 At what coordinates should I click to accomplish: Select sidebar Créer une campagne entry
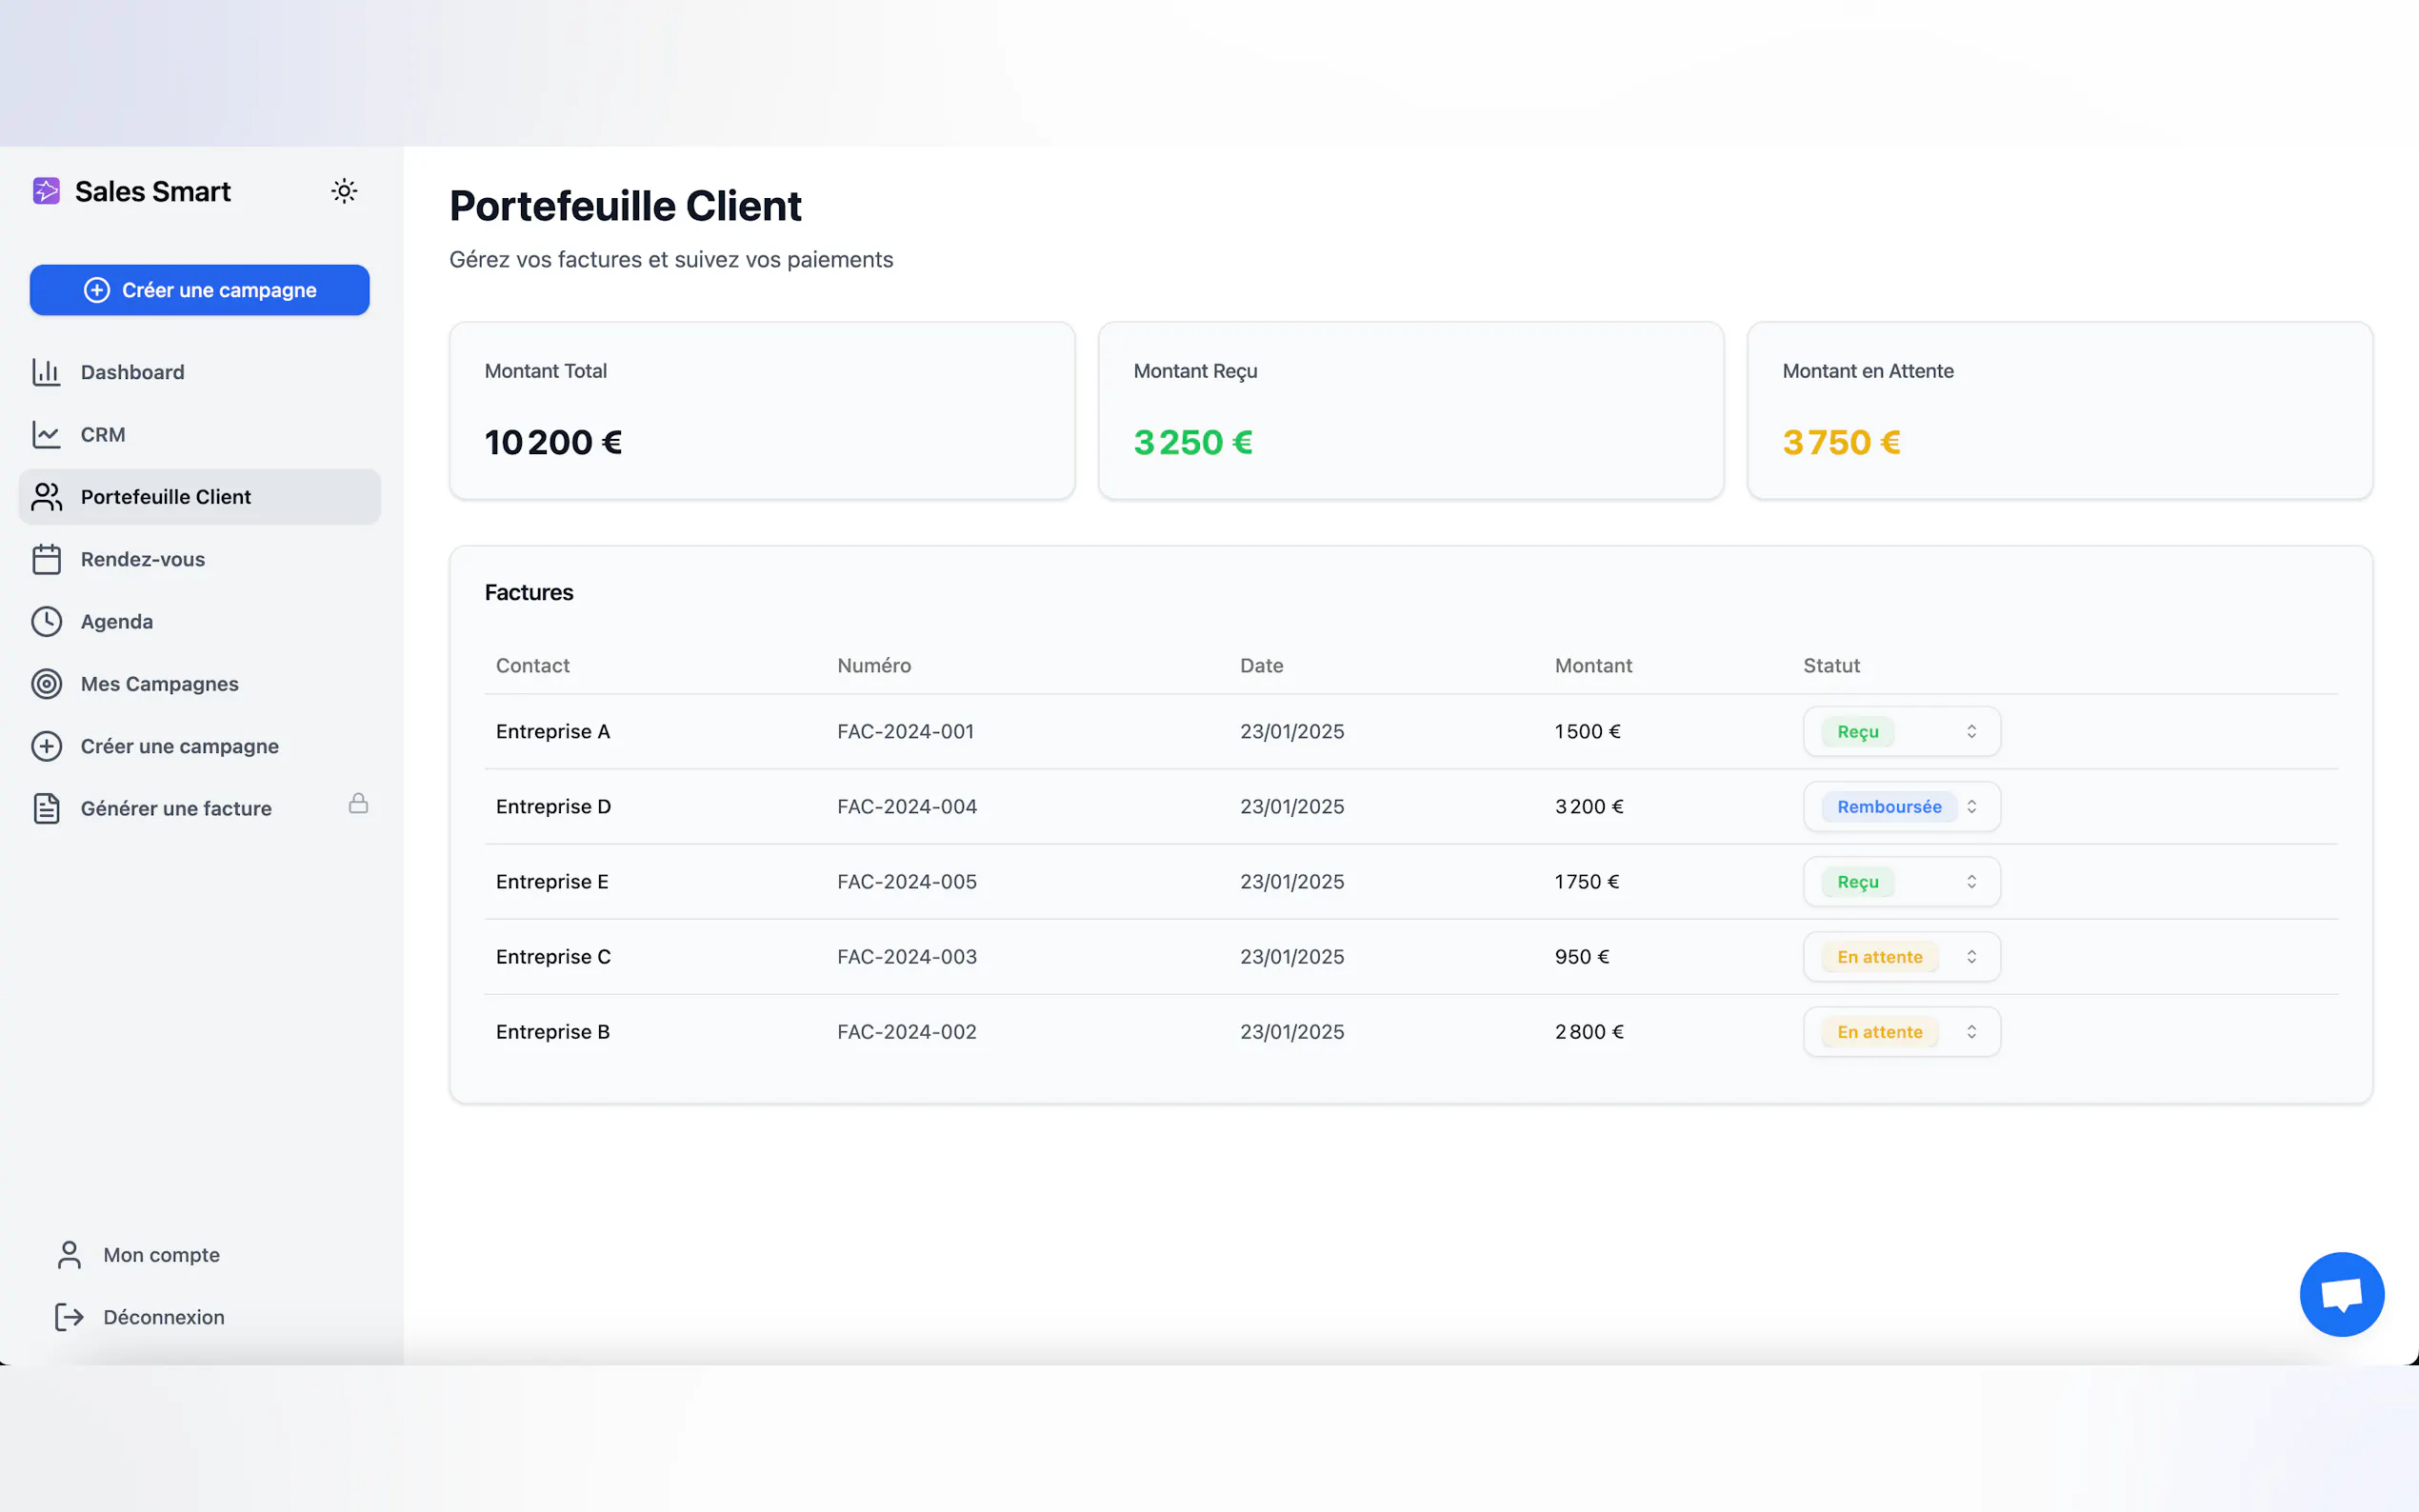tap(179, 746)
